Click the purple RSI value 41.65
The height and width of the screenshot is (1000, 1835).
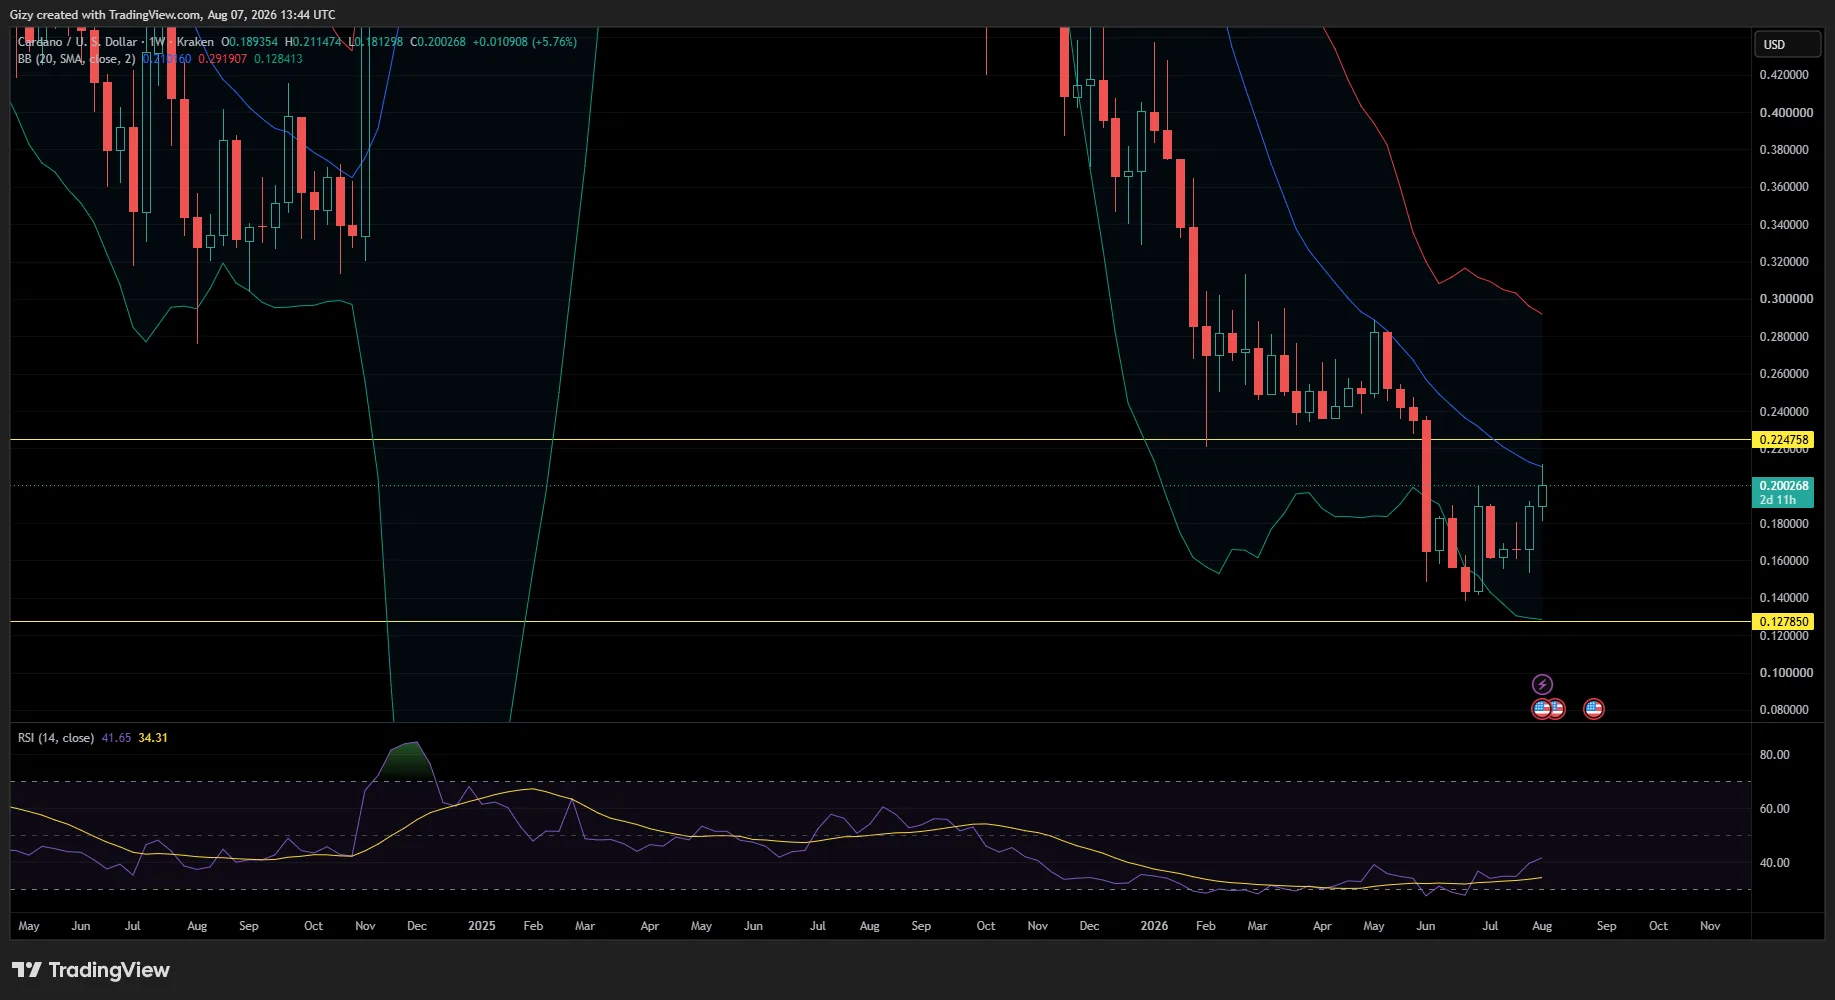click(x=116, y=738)
